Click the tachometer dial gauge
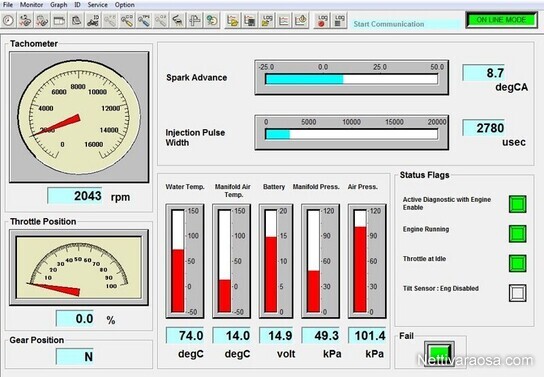This screenshot has width=544, height=377. (x=79, y=117)
